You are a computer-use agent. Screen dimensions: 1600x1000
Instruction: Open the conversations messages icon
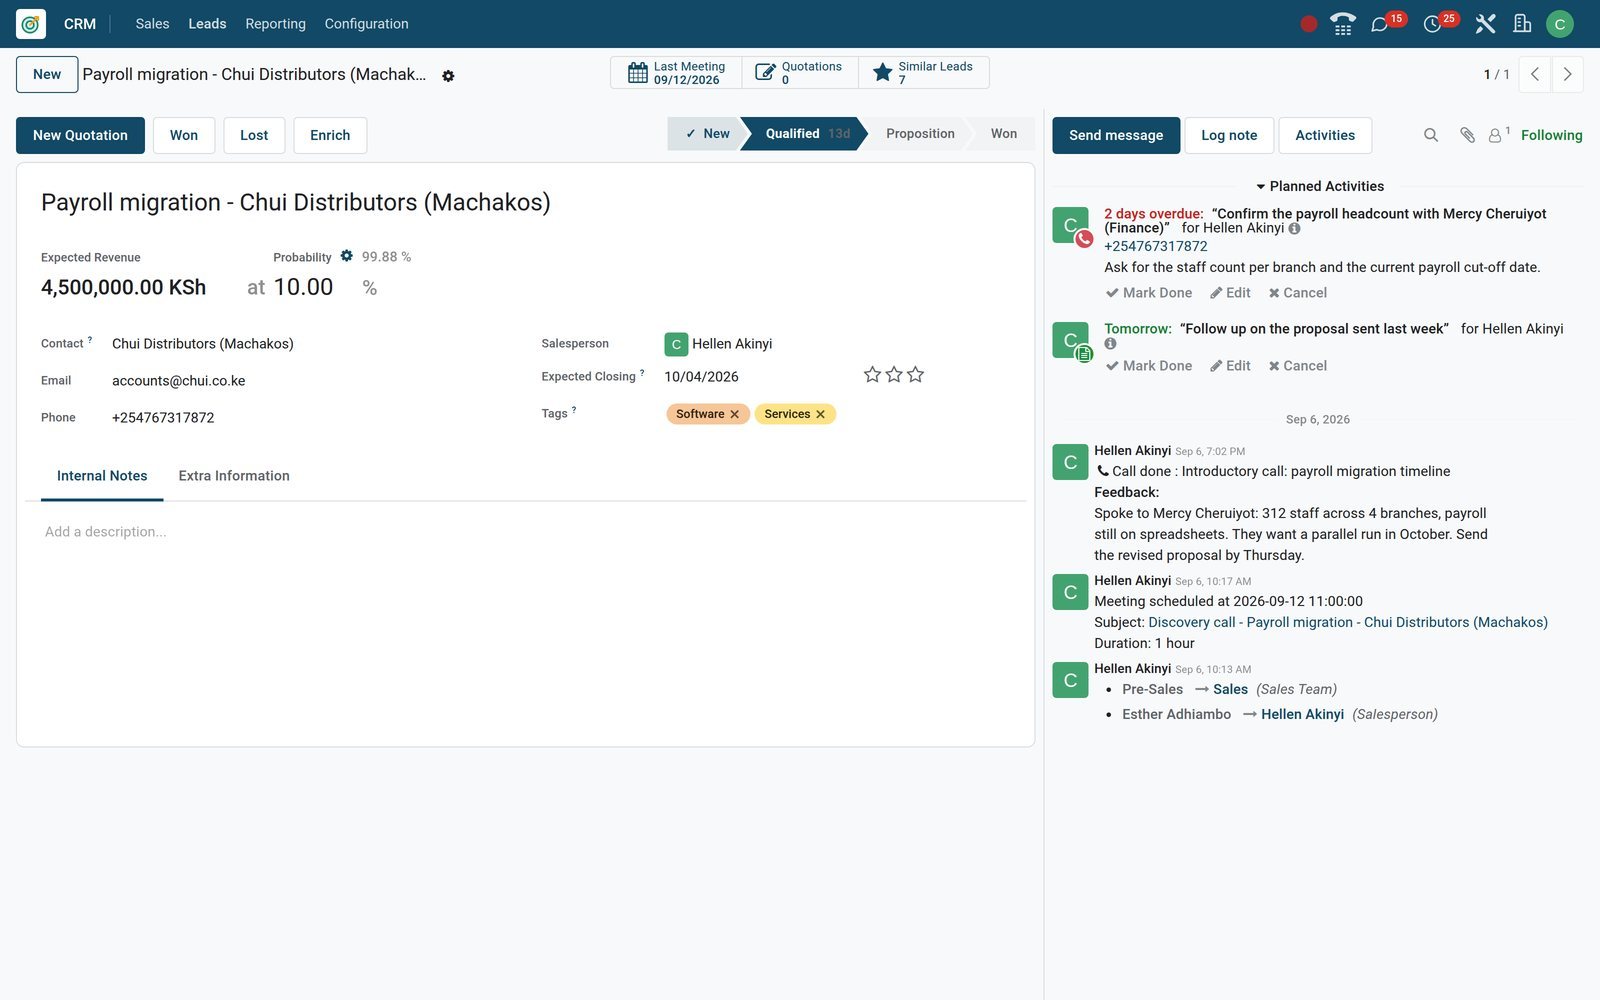point(1380,24)
